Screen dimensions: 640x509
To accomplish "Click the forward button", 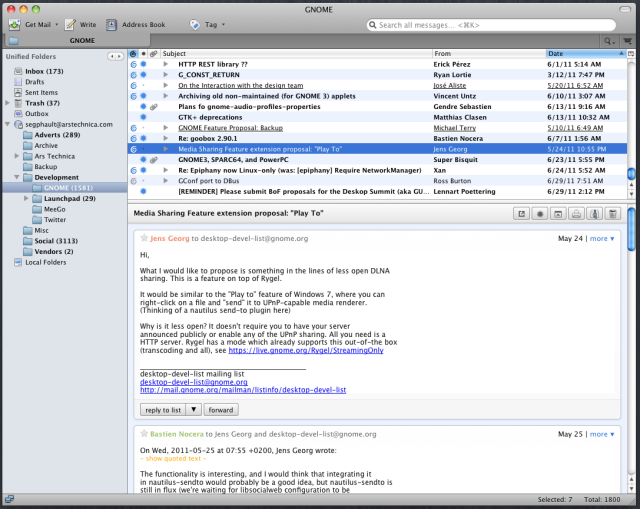I will [221, 410].
